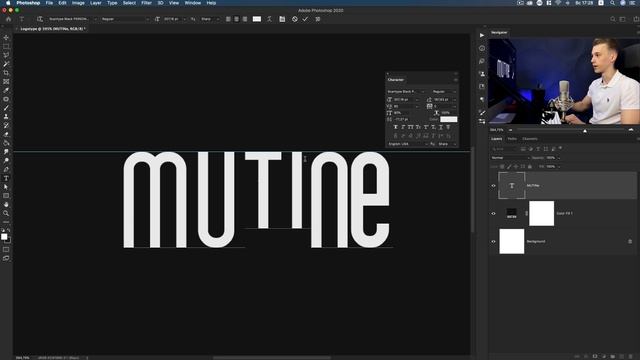The image size is (640, 360).
Task: Open the Layer menu
Action: (96, 3)
